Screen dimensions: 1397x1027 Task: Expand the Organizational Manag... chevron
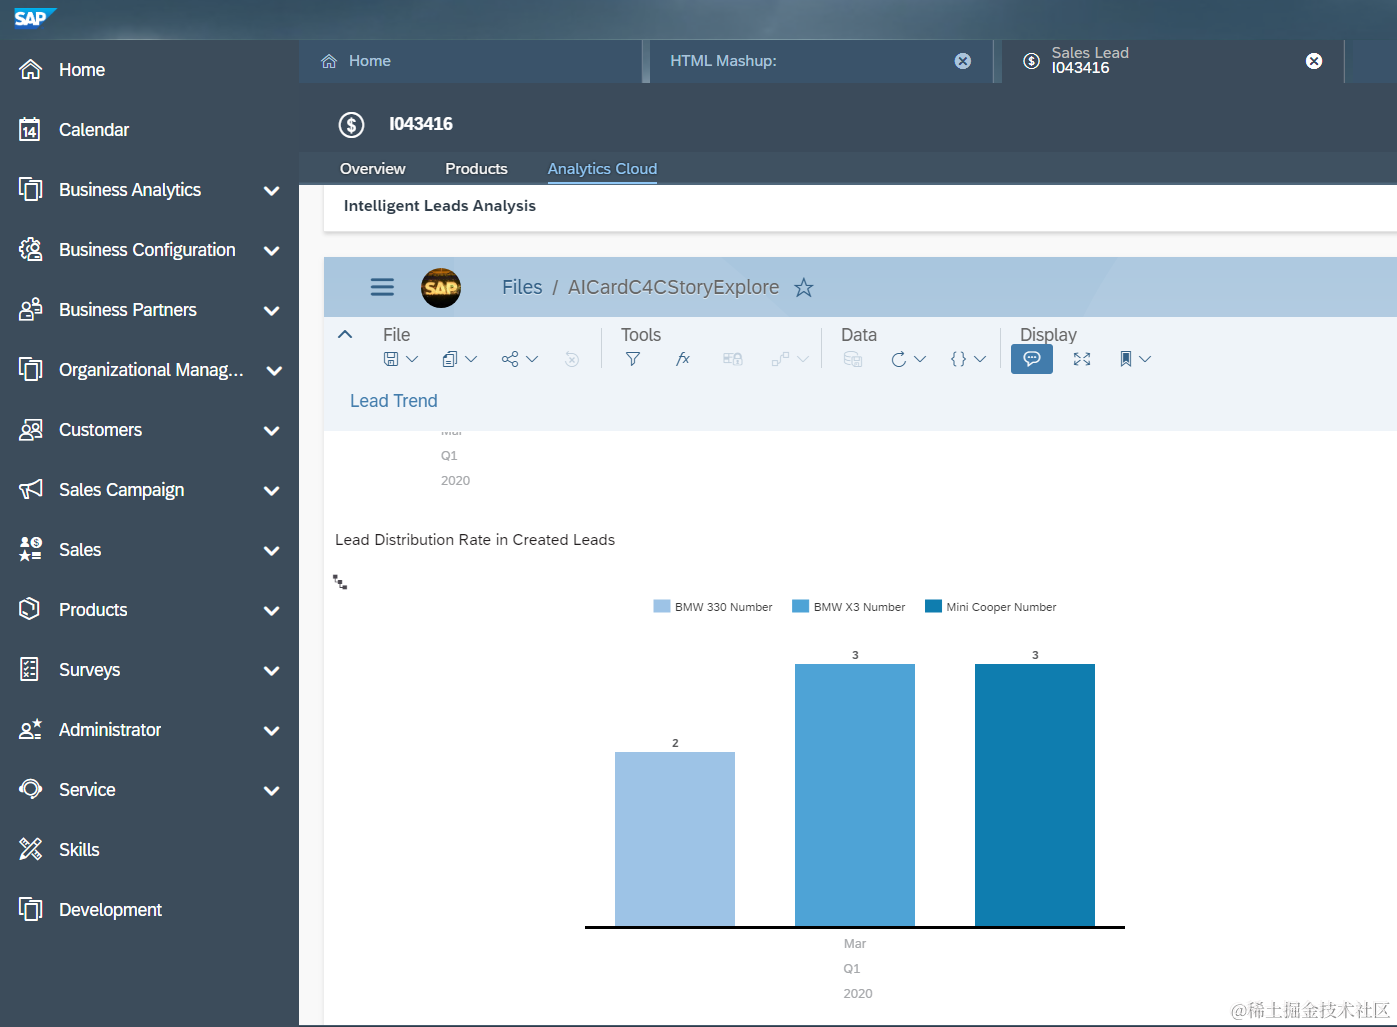(274, 370)
